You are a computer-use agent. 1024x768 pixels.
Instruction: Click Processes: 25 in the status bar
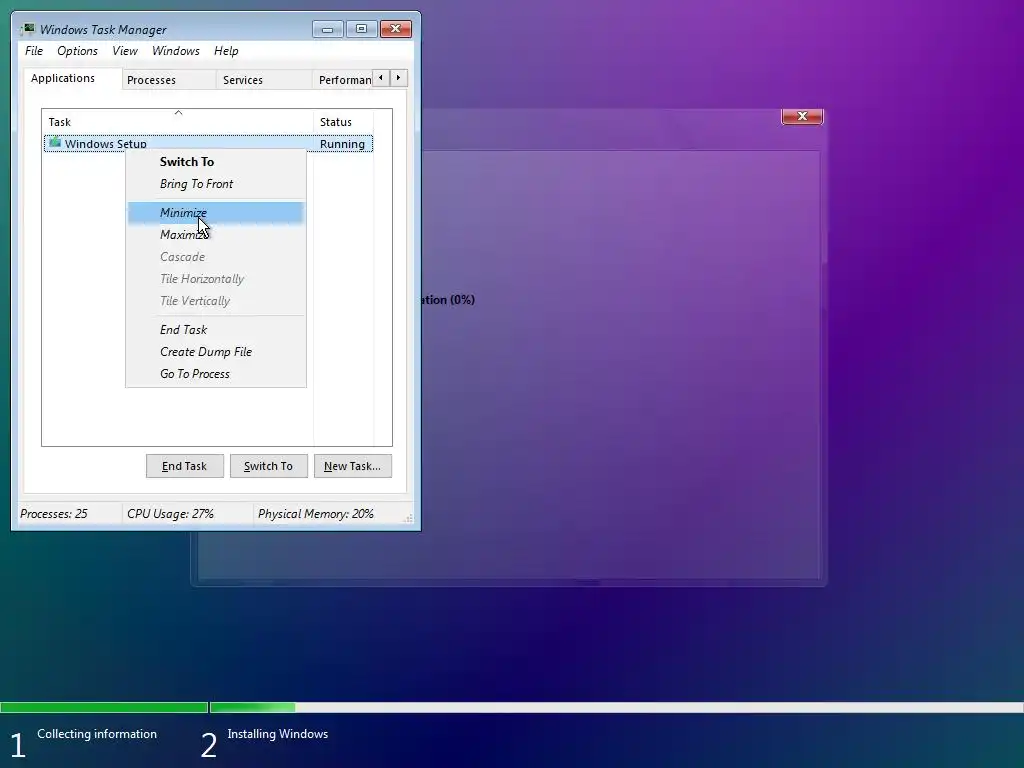pyautogui.click(x=54, y=514)
